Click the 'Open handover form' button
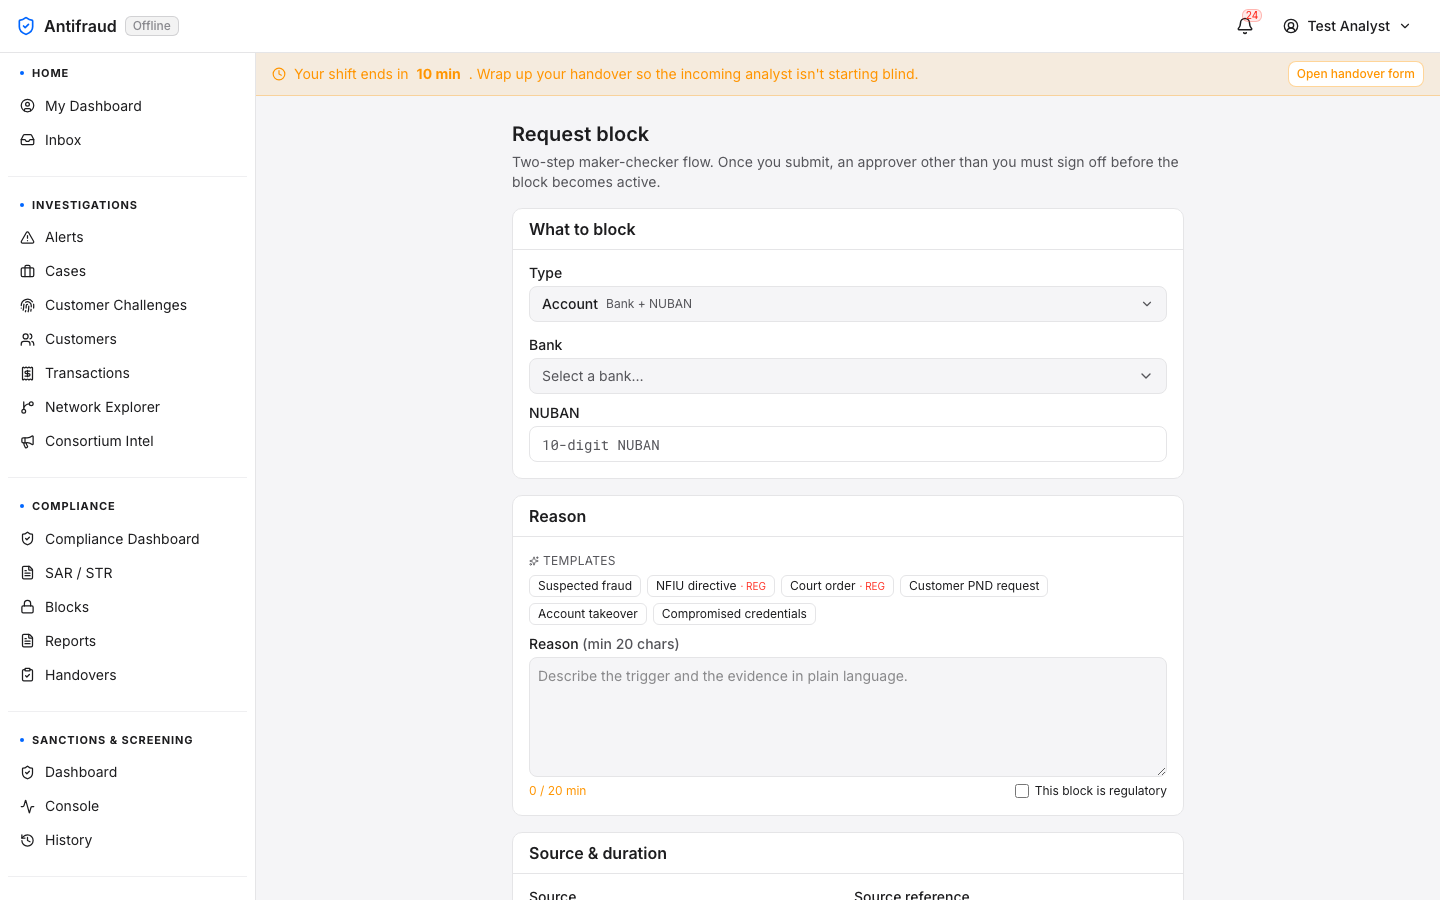Viewport: 1440px width, 900px height. [x=1355, y=74]
